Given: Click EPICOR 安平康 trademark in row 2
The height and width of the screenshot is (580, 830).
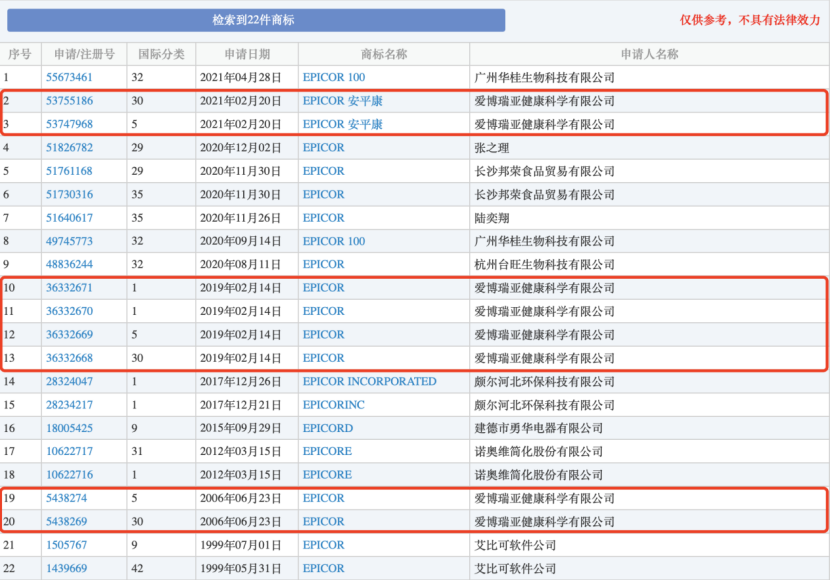Looking at the screenshot, I should coord(342,101).
